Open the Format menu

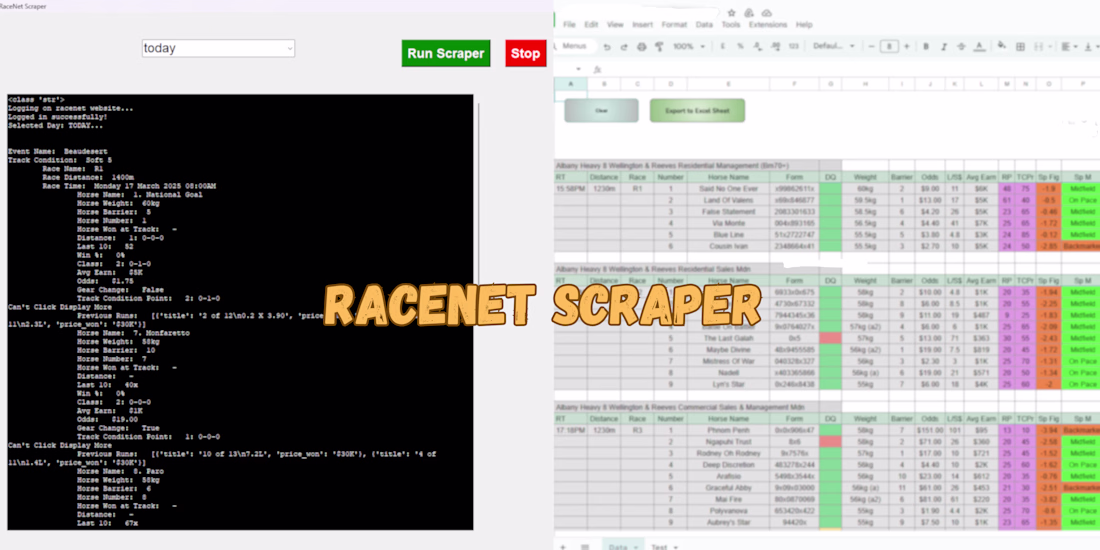coord(674,25)
